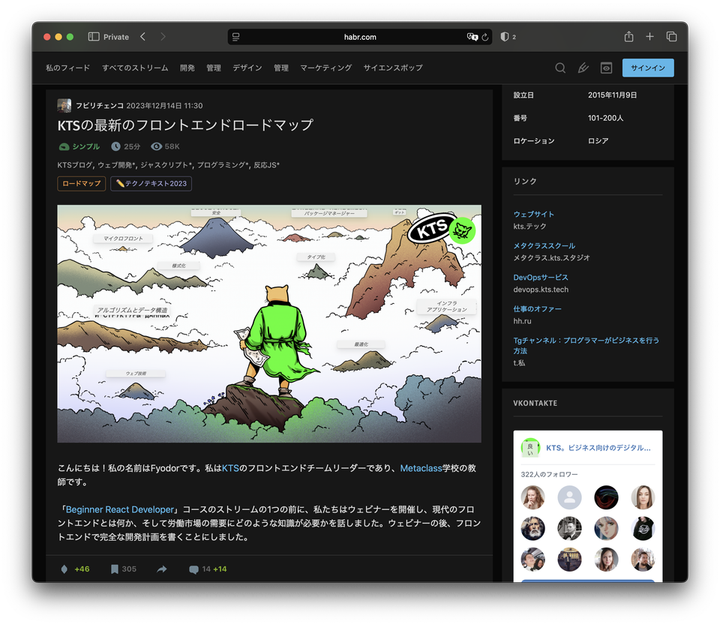This screenshot has height=625, width=720.
Task: Open the DevOpsサービス sidebar link
Action: 540,277
